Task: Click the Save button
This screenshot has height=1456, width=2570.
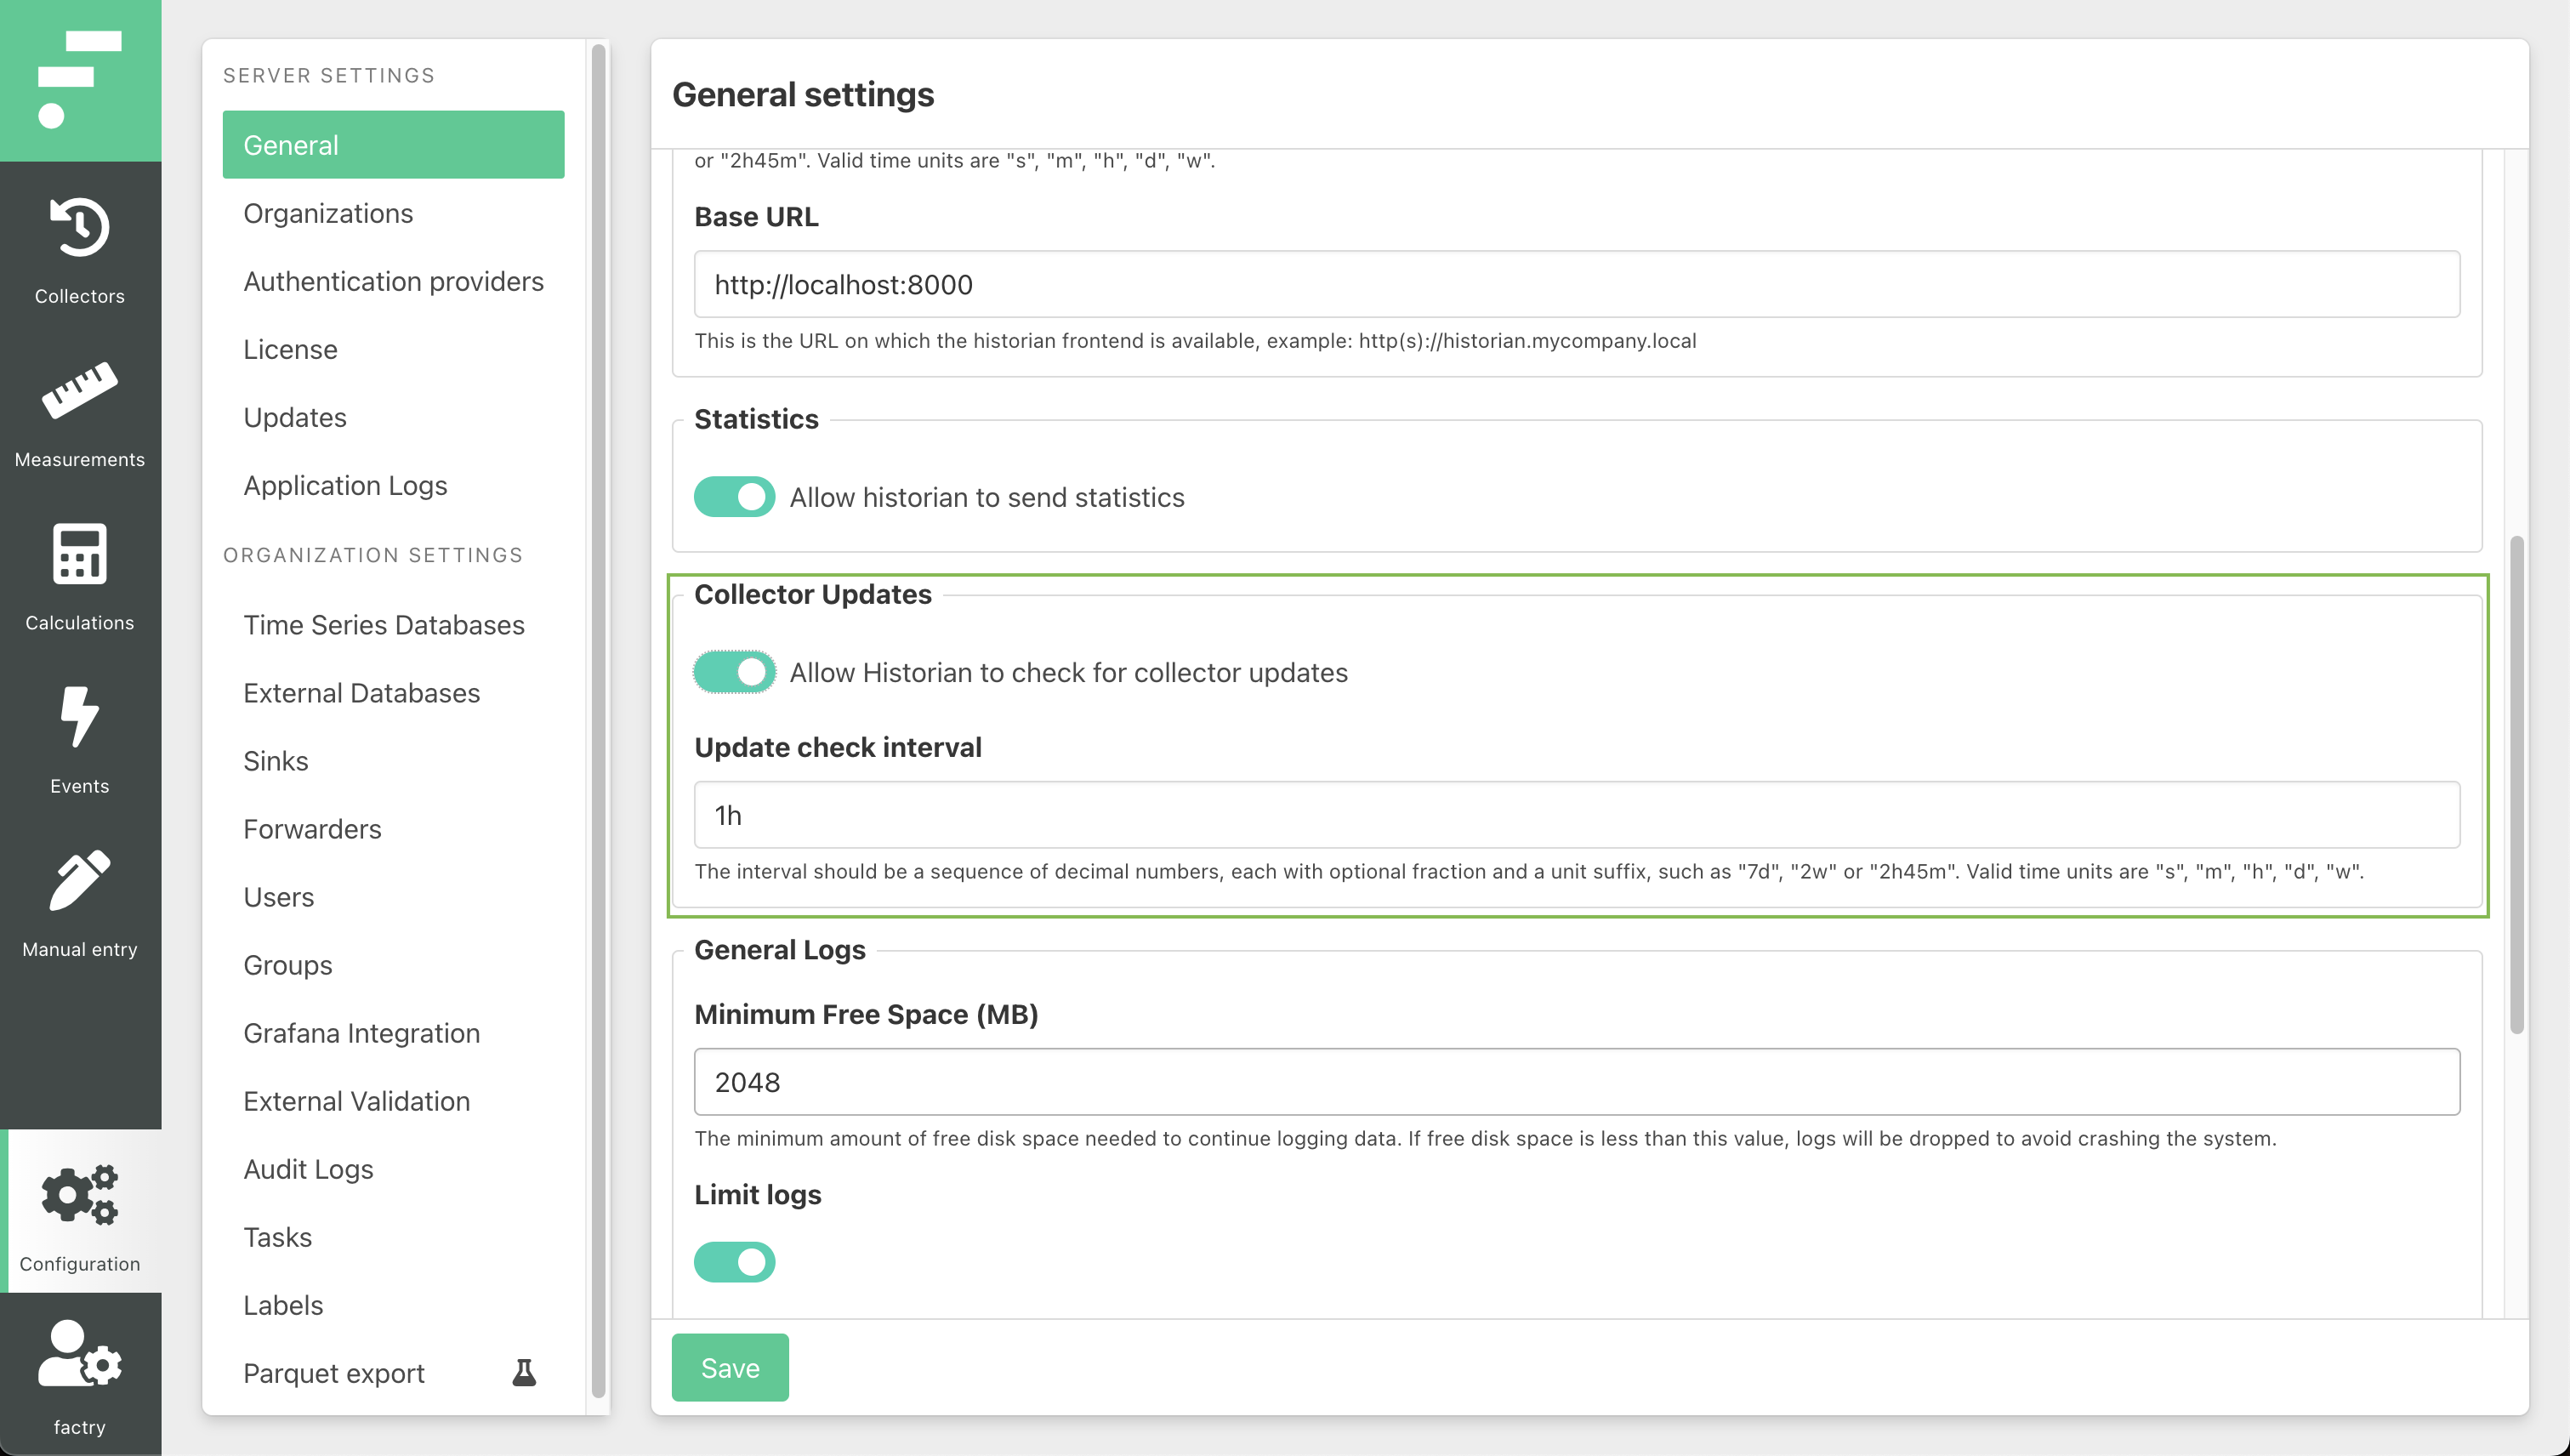Action: click(x=731, y=1368)
